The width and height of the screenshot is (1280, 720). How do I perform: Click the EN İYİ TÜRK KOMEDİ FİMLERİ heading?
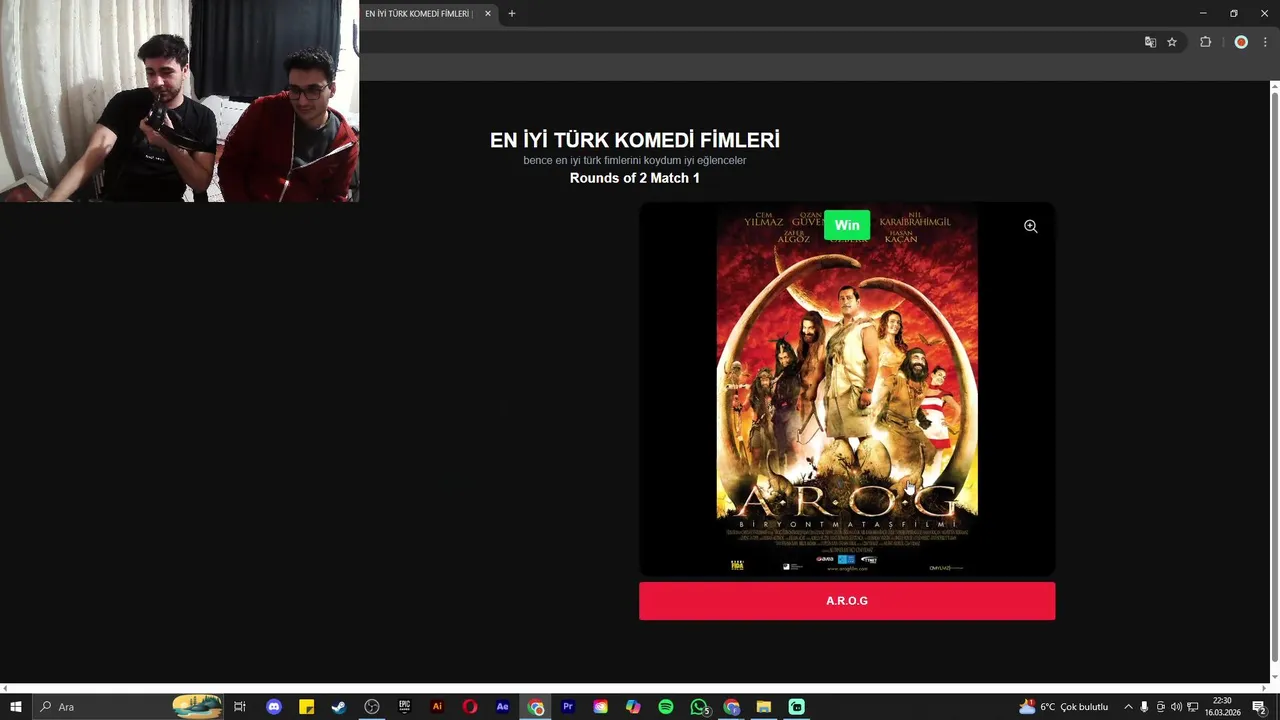tap(635, 141)
